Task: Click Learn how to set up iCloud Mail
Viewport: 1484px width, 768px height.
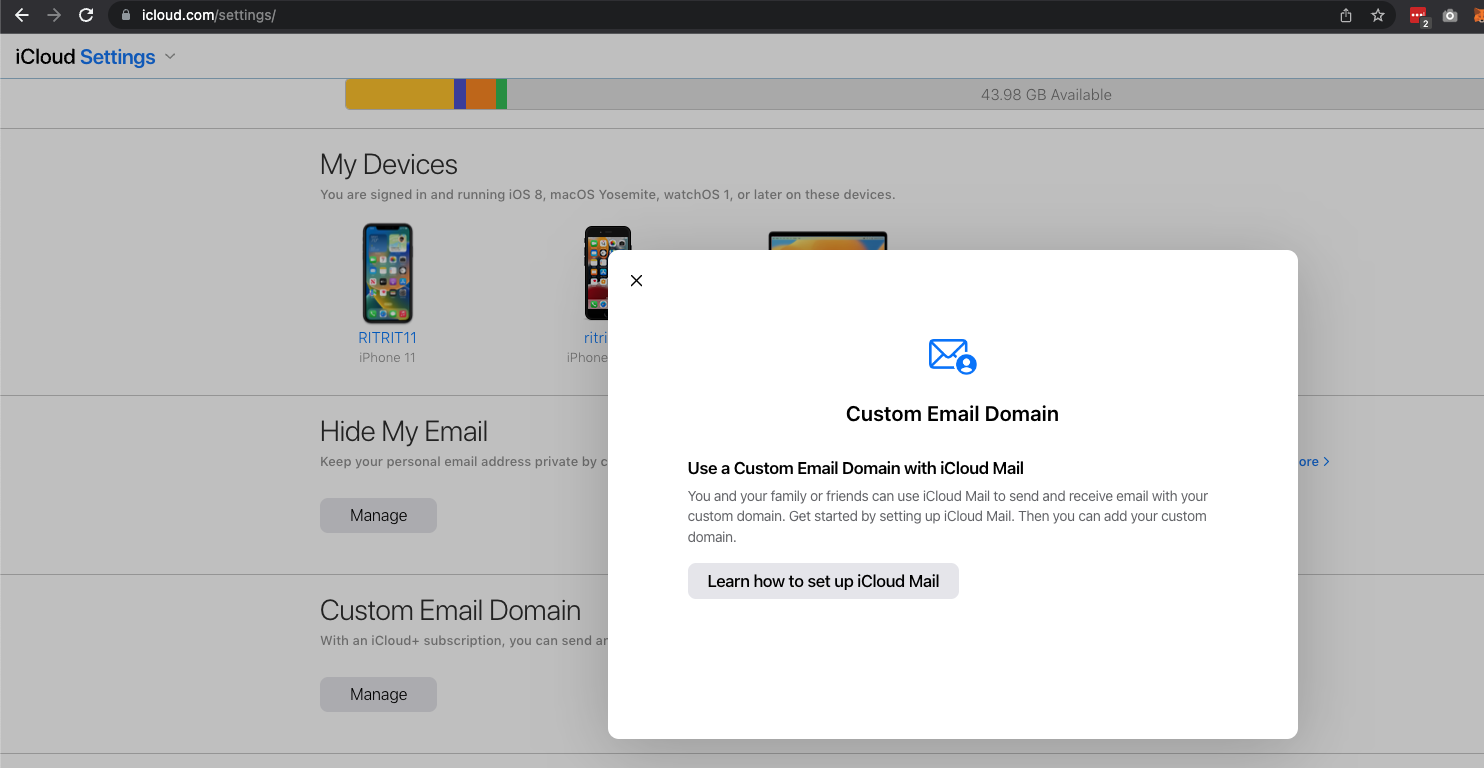Action: [x=823, y=581]
